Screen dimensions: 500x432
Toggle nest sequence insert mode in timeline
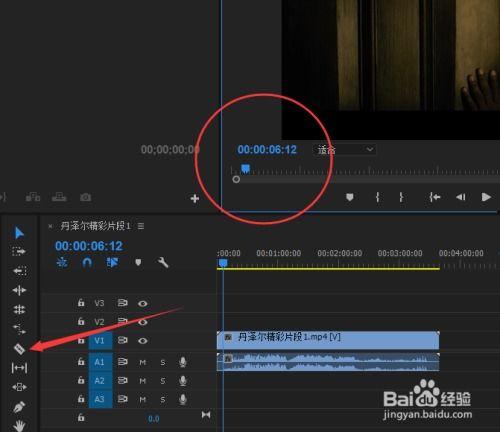click(x=62, y=263)
